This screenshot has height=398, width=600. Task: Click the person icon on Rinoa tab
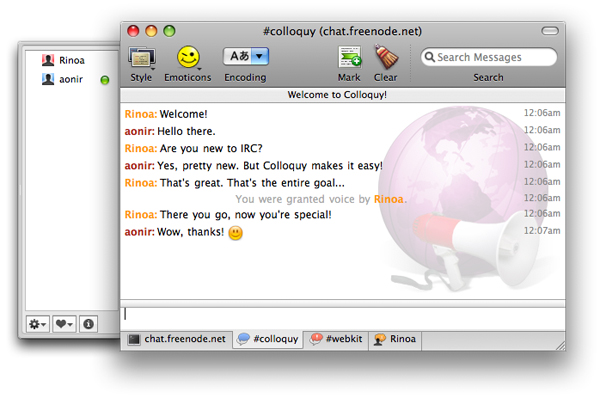point(380,339)
